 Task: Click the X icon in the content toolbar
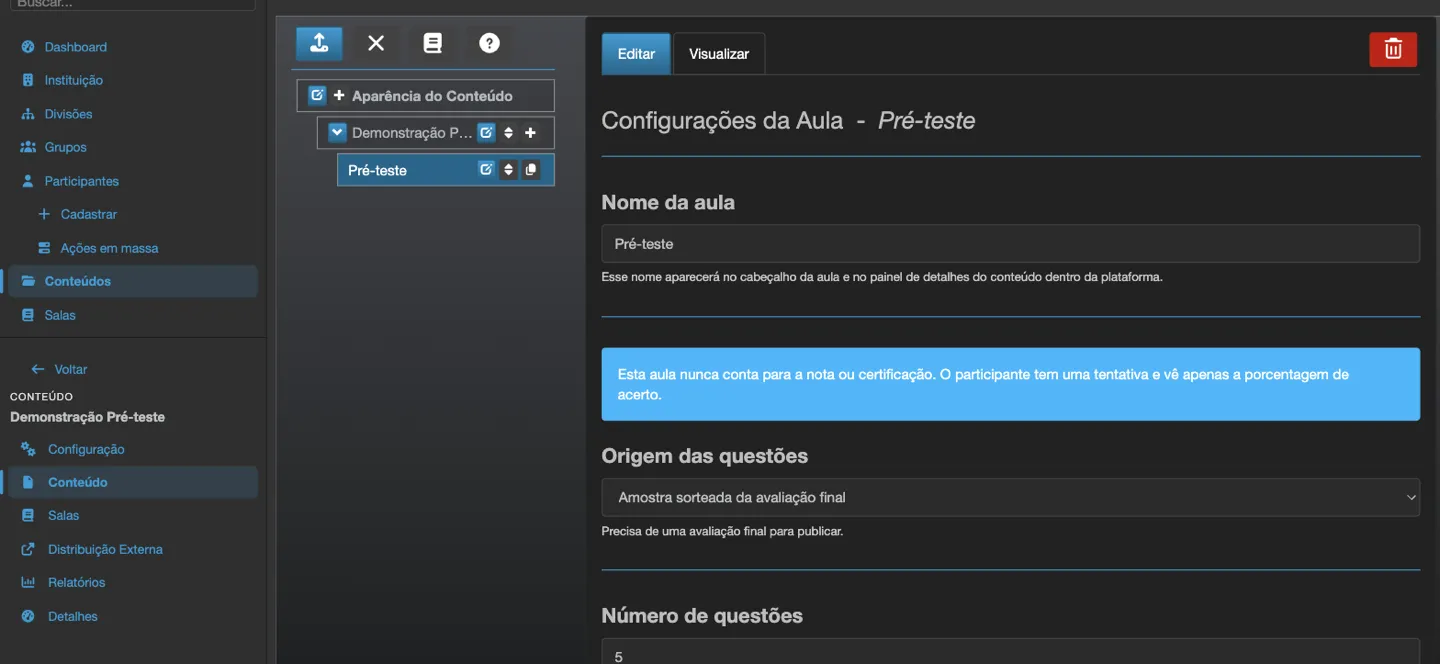click(376, 43)
